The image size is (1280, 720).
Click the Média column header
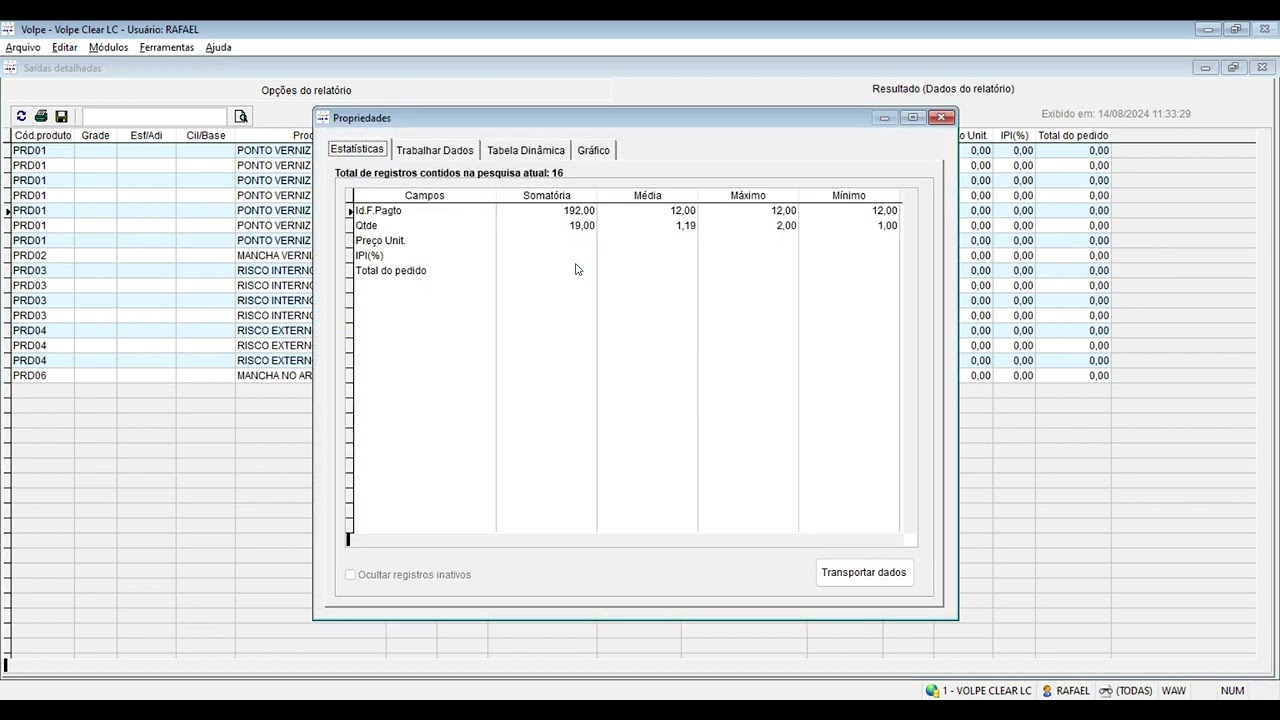(x=648, y=195)
